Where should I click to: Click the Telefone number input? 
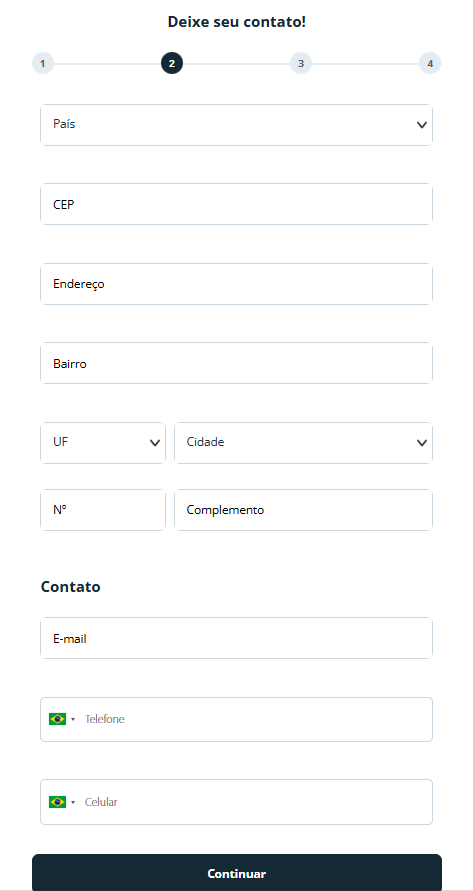[x=256, y=719]
